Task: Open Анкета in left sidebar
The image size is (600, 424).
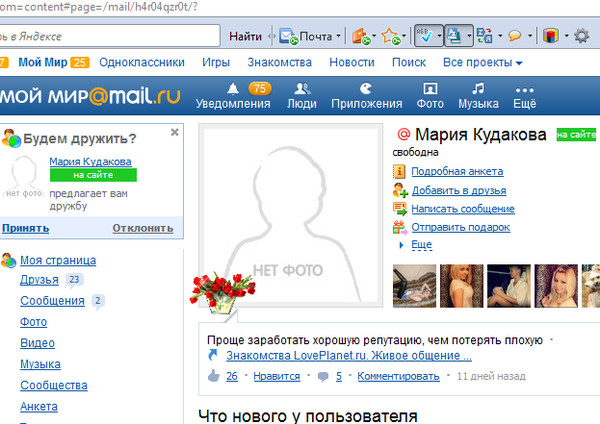Action: click(39, 406)
